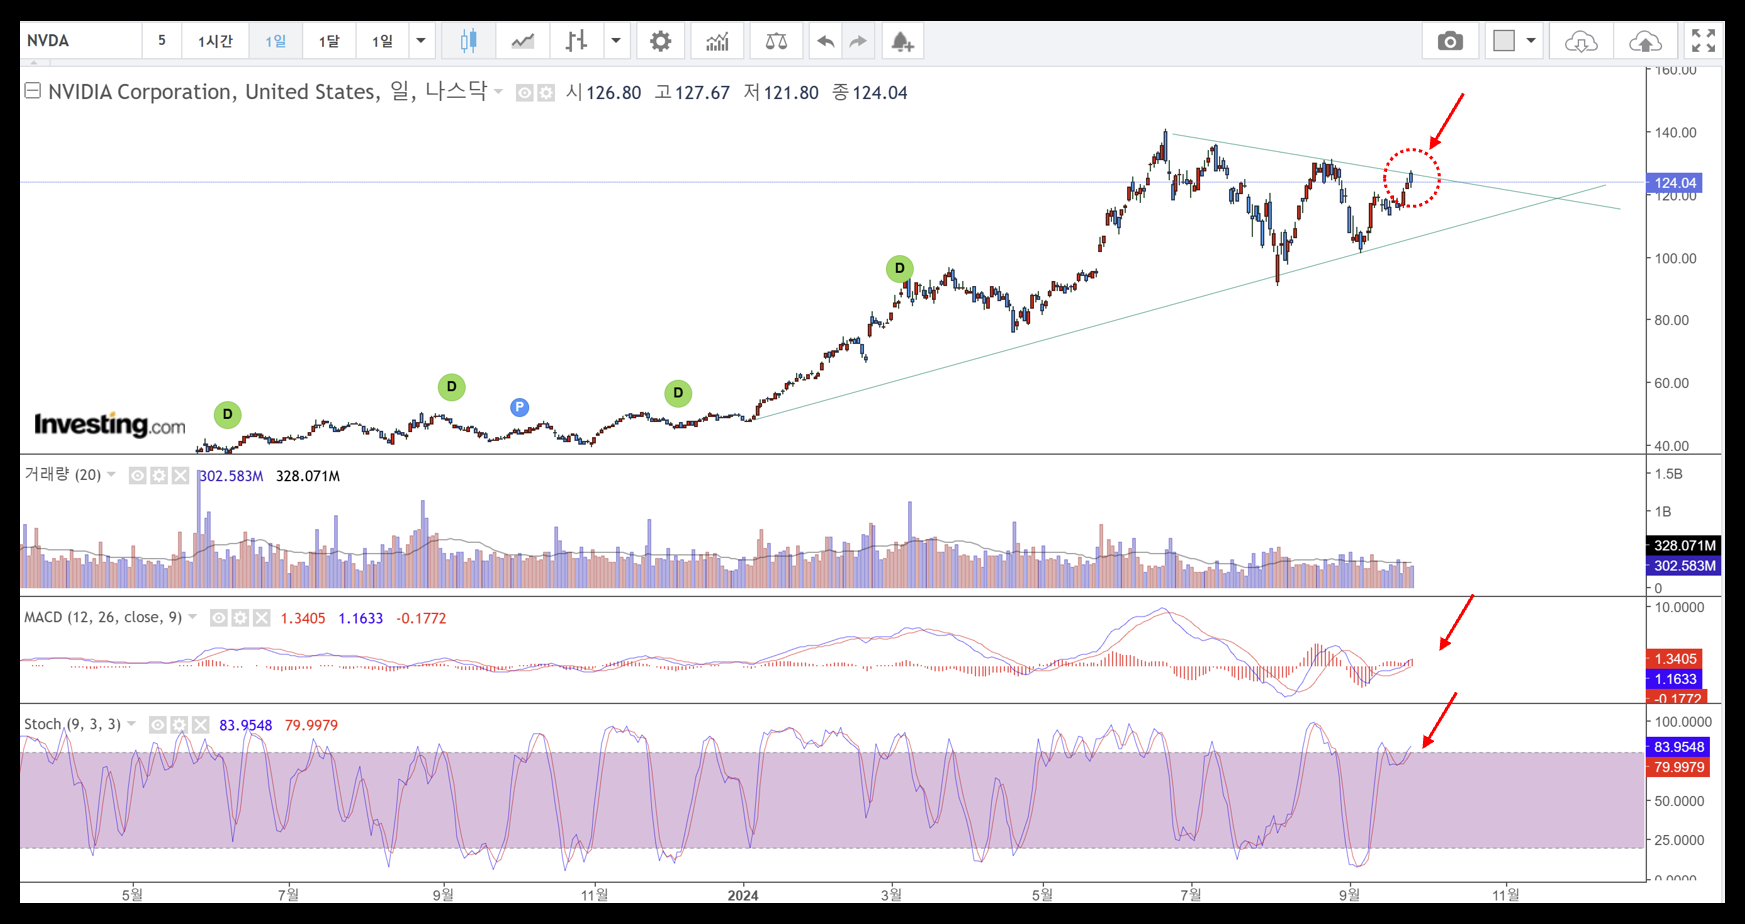Select the 1달 interval
Image resolution: width=1745 pixels, height=924 pixels.
tap(329, 41)
